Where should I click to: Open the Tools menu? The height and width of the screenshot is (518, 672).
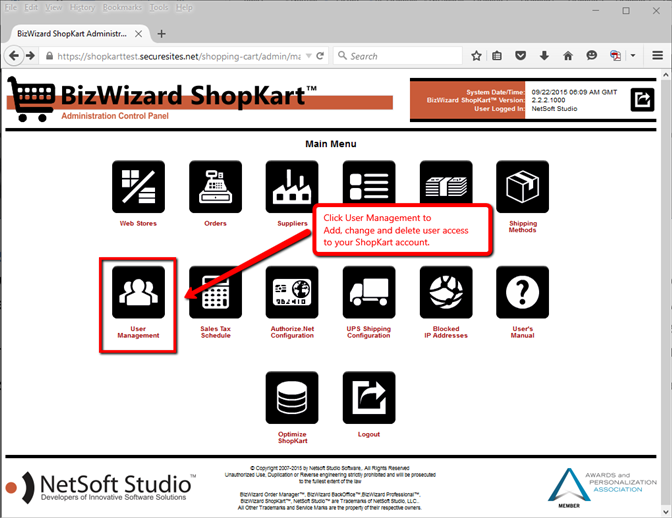pyautogui.click(x=159, y=8)
